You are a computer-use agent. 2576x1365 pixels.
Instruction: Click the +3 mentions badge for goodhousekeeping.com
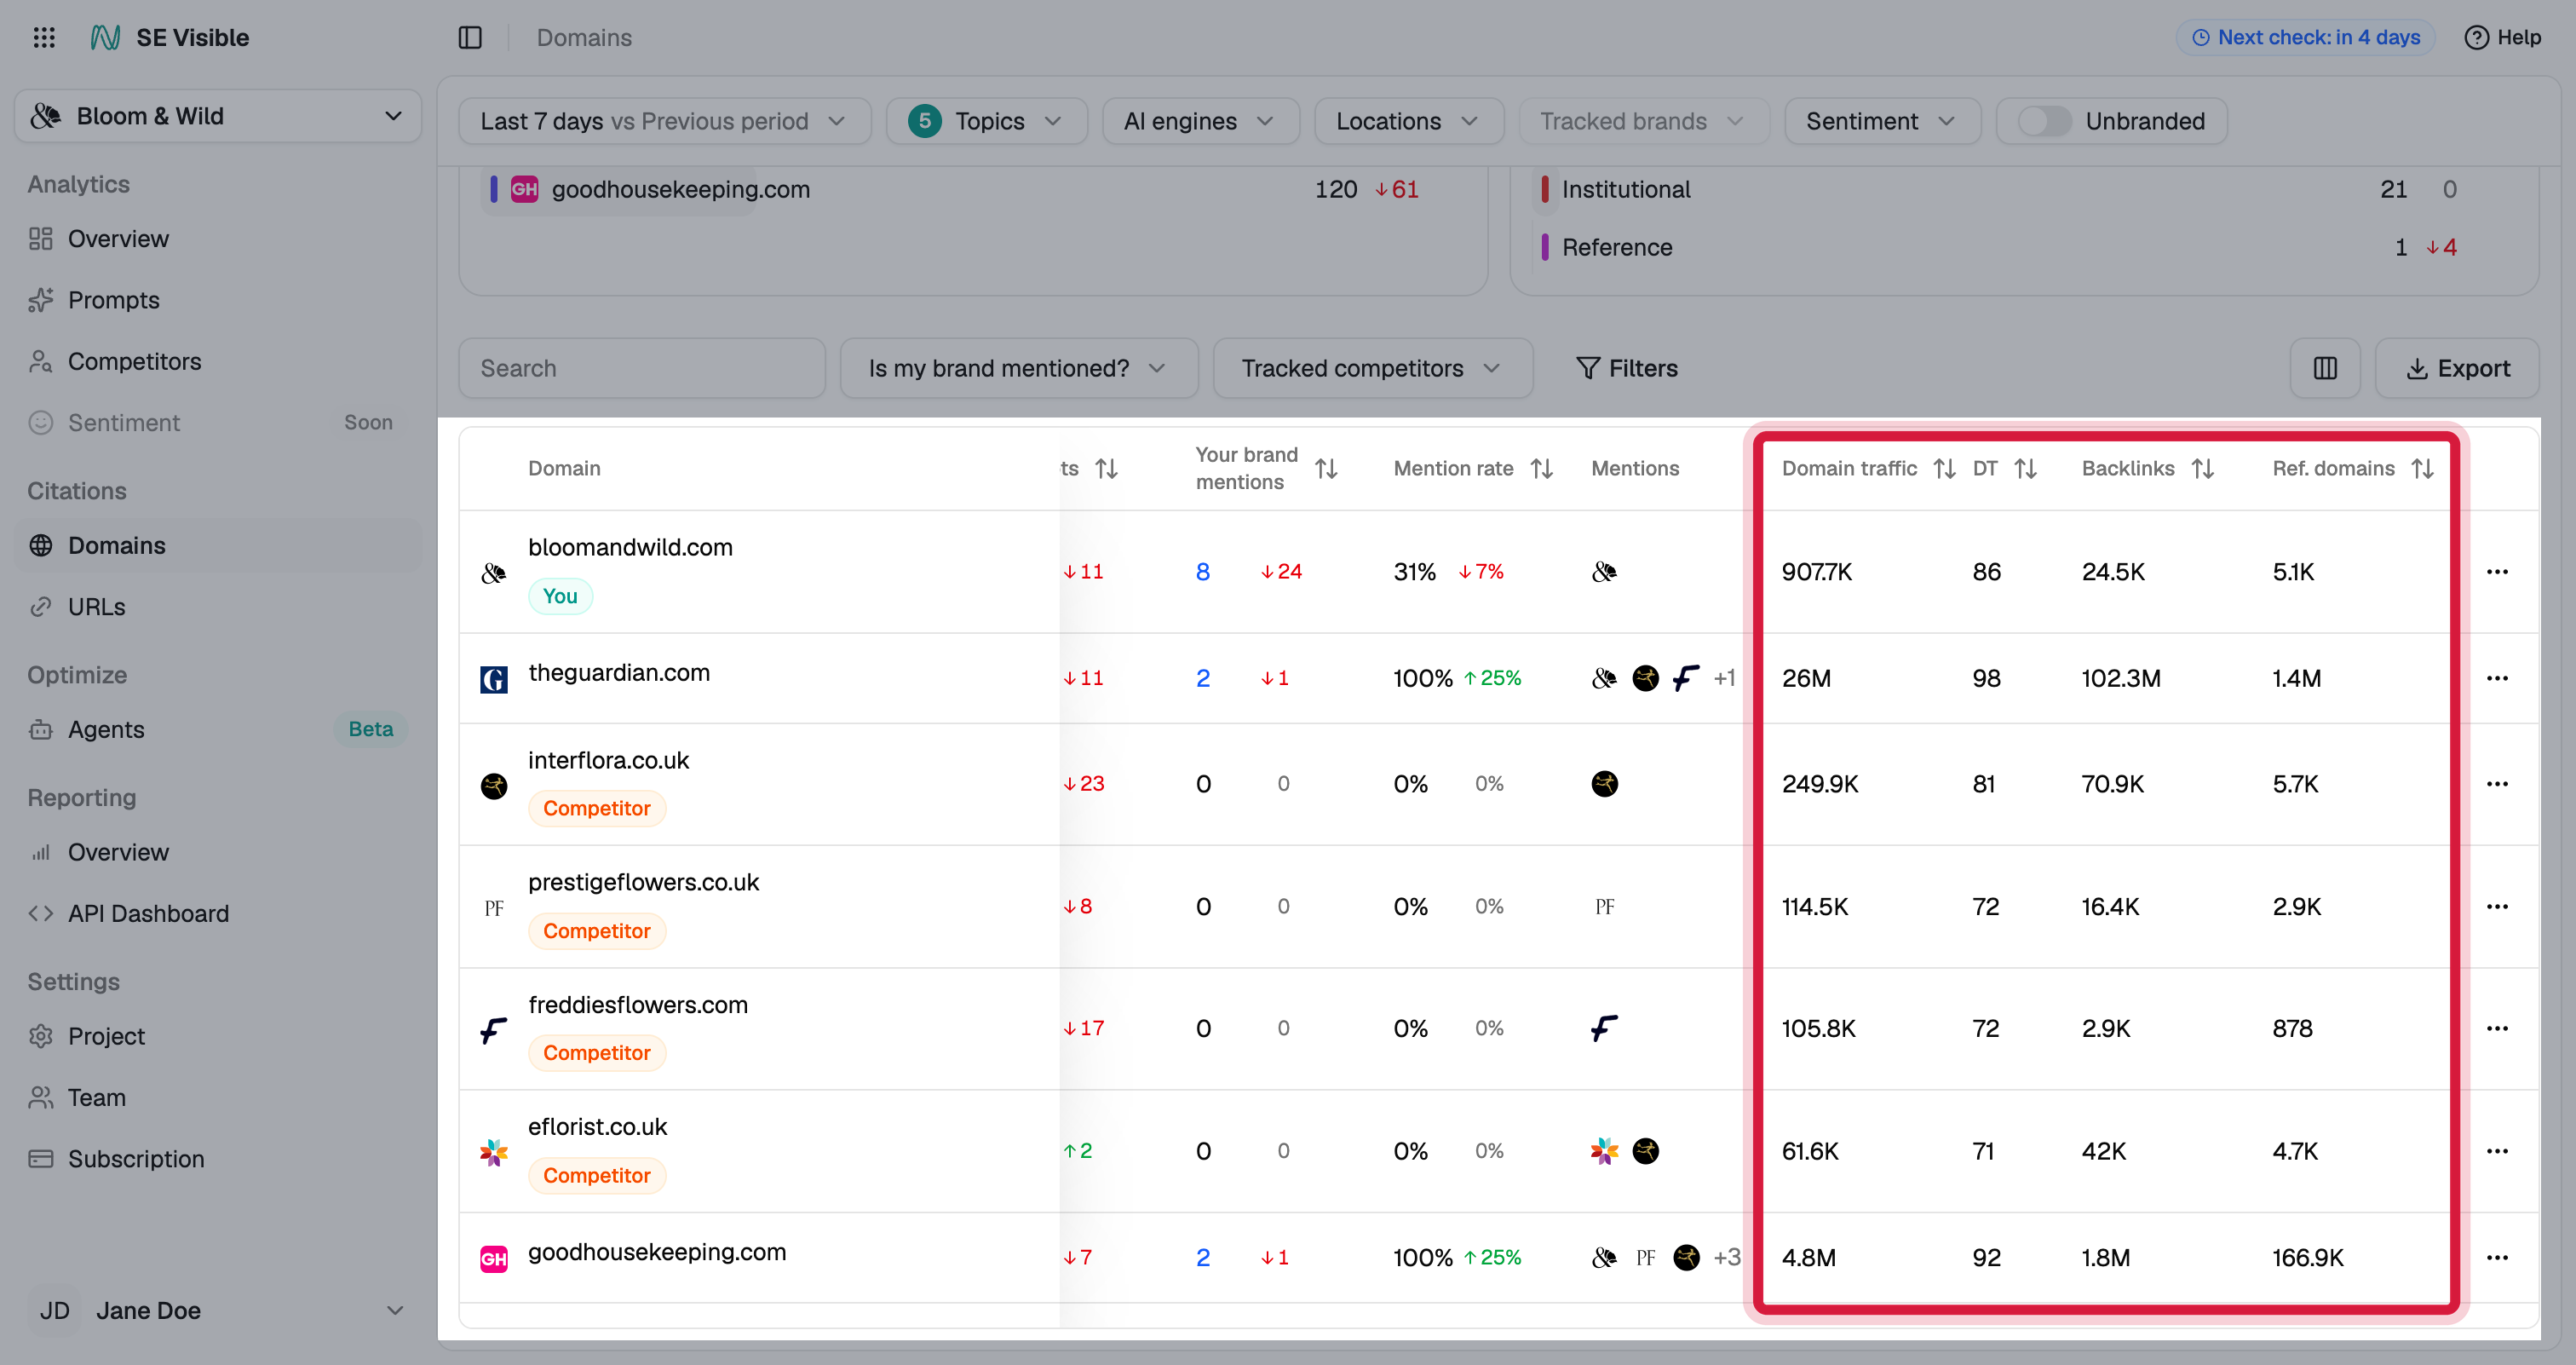pos(1727,1258)
